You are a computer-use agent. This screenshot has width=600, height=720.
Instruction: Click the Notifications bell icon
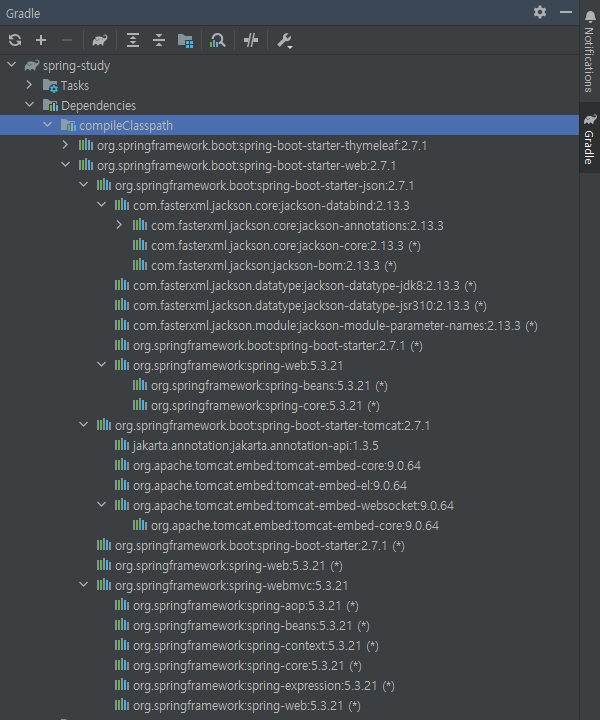click(590, 16)
